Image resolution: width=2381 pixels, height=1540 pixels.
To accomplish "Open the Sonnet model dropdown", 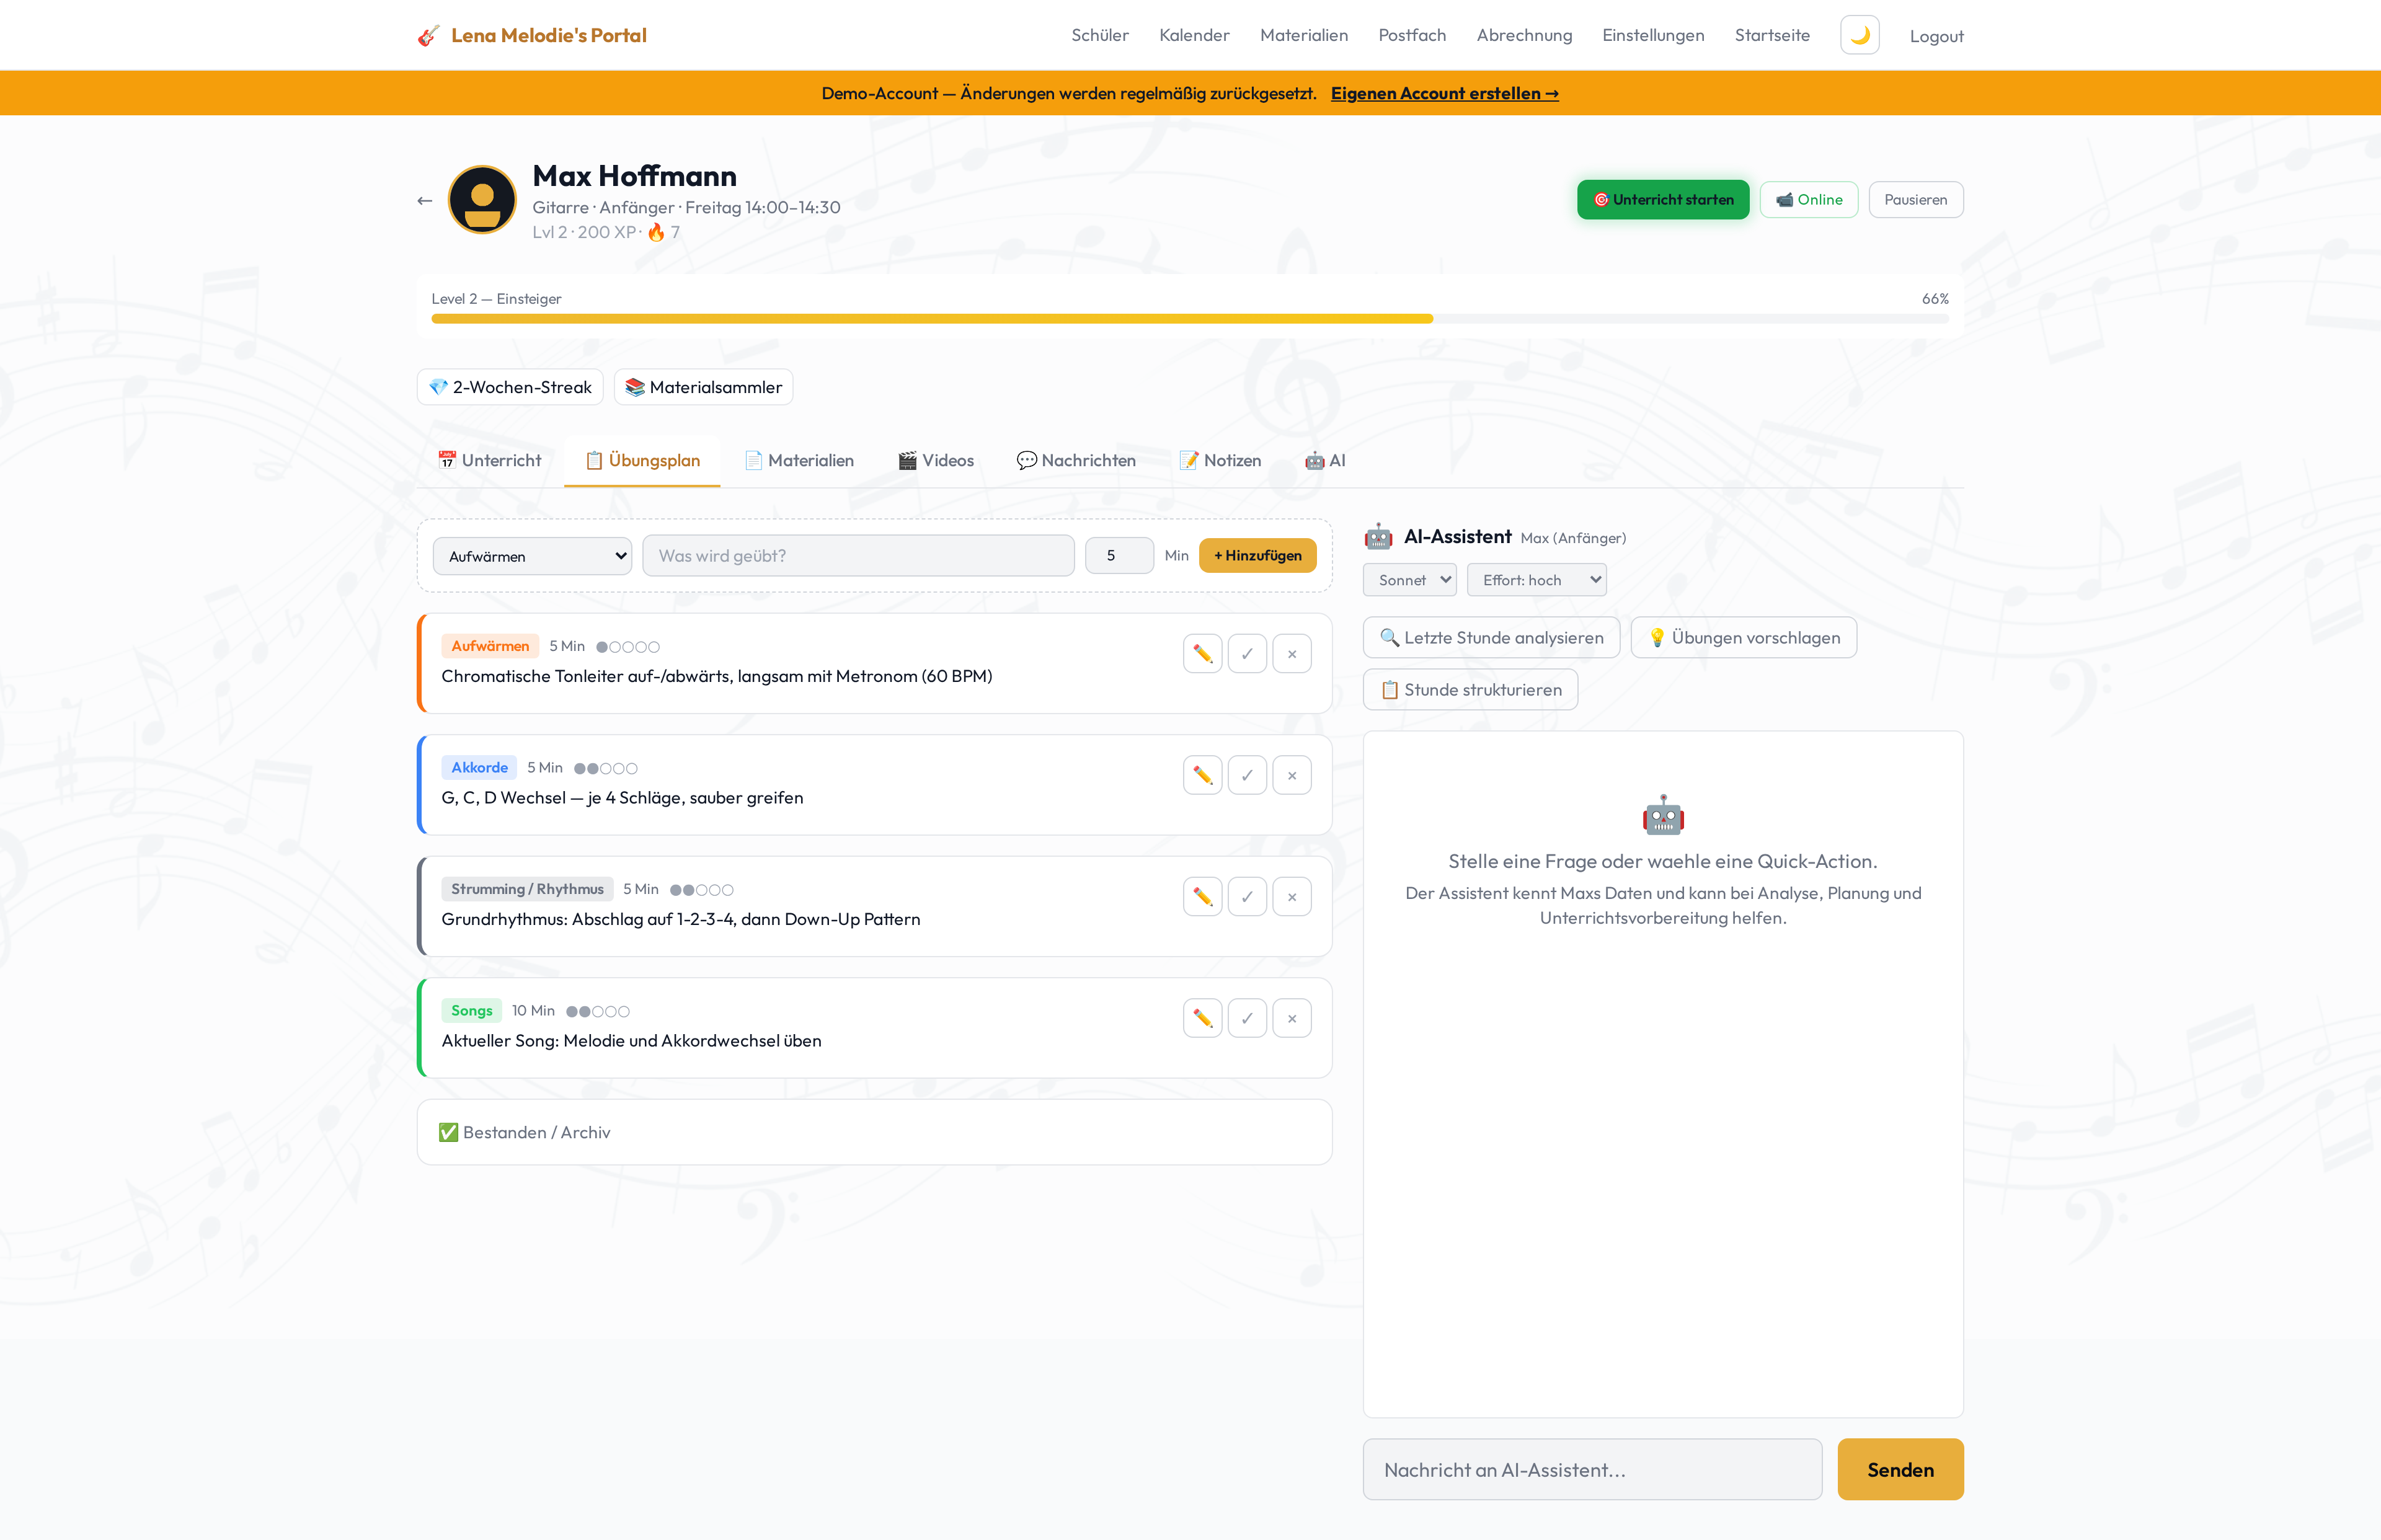I will [1409, 580].
